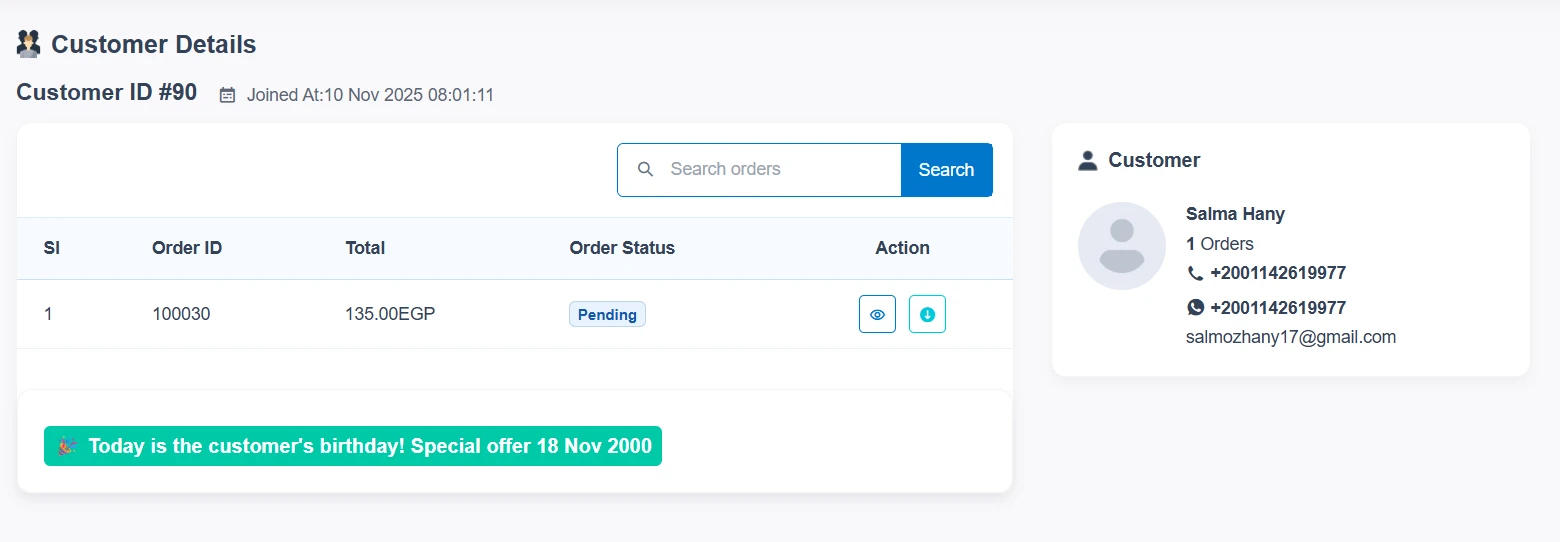
Task: Click order ID 100030 in the table
Action: coord(181,314)
